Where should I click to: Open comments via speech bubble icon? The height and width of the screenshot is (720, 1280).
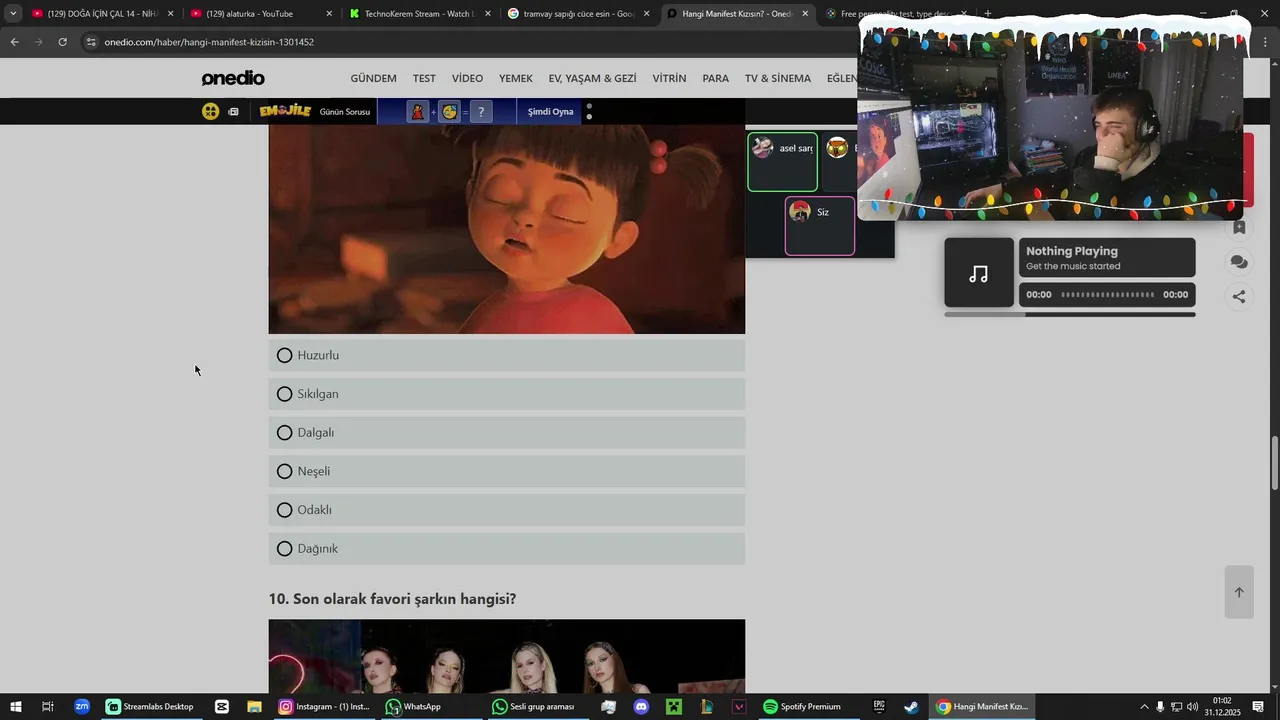coord(1239,262)
